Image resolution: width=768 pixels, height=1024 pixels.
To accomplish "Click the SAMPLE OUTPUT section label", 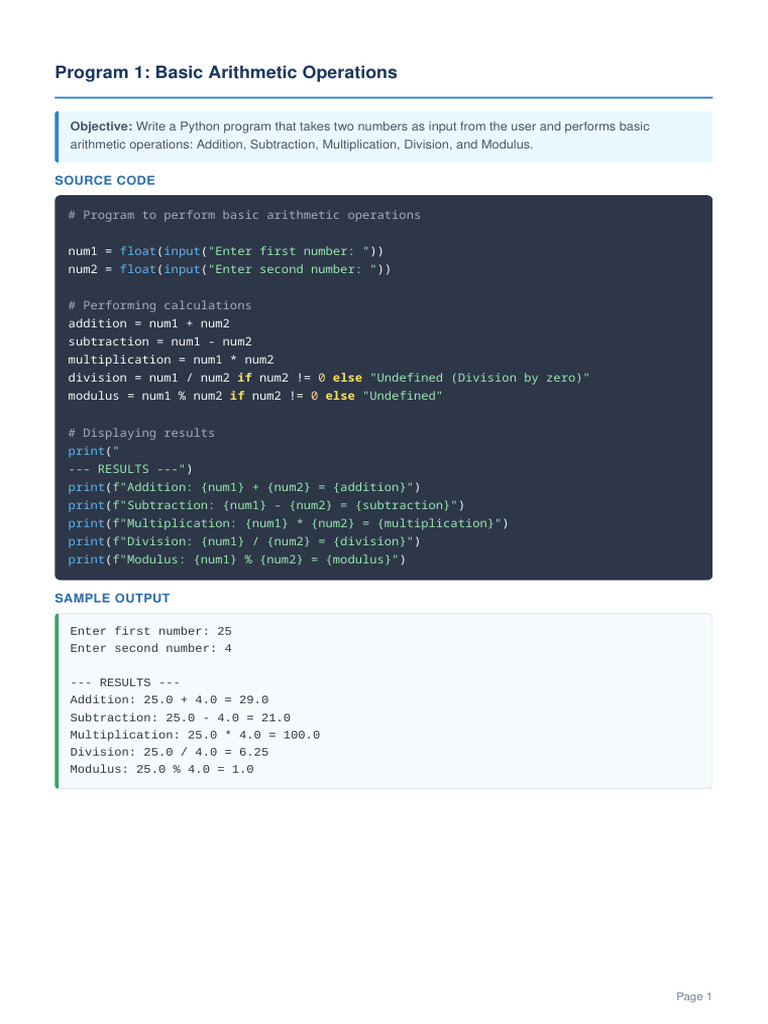I will pyautogui.click(x=112, y=598).
